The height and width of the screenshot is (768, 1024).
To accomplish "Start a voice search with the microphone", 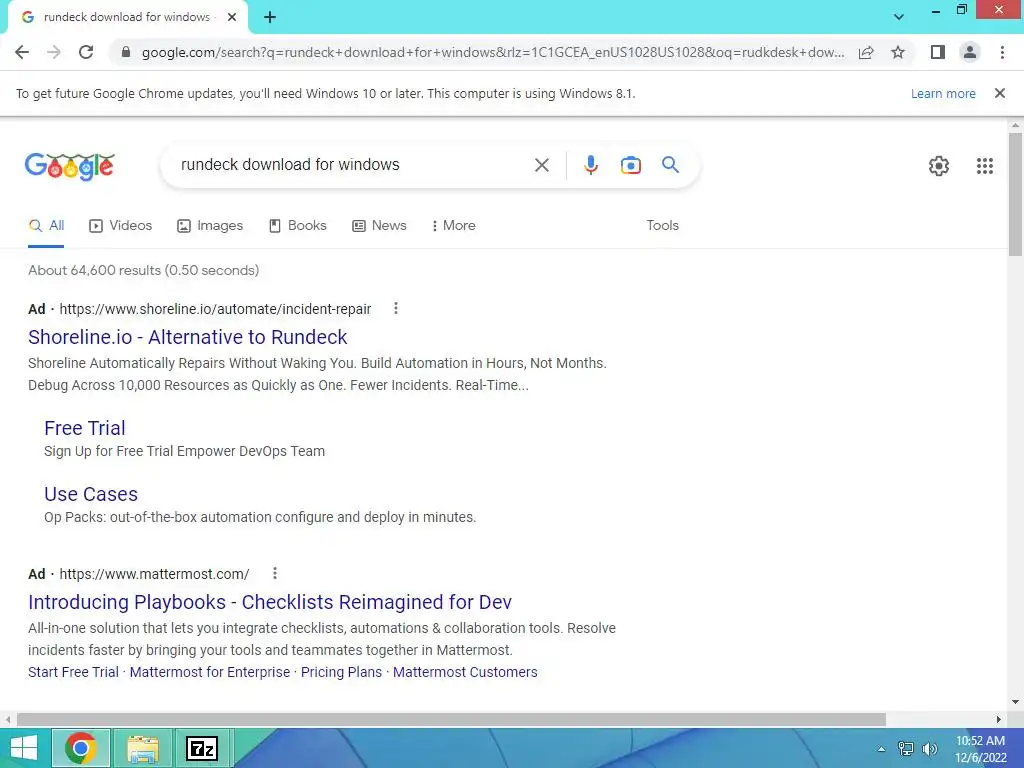I will (x=590, y=165).
